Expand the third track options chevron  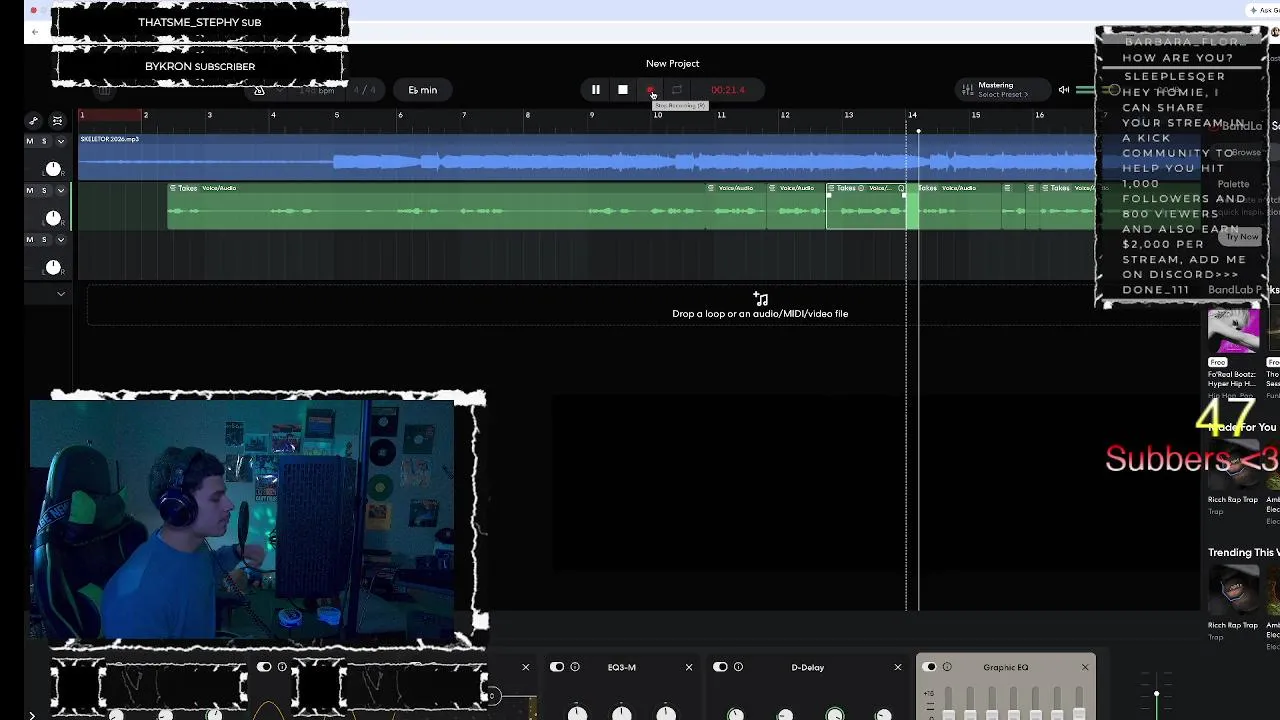coord(61,240)
